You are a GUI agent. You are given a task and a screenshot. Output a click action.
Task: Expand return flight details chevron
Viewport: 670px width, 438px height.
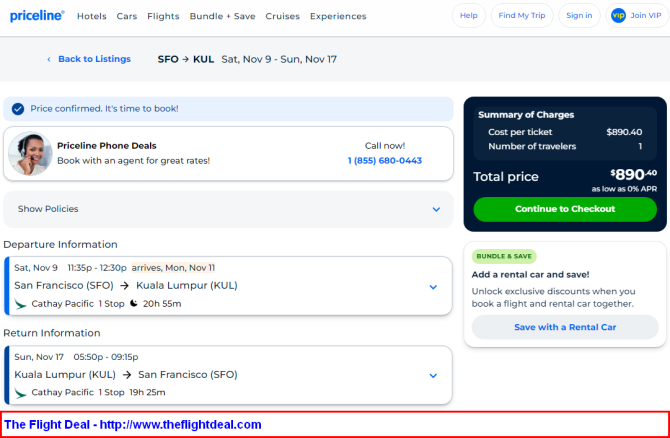433,376
